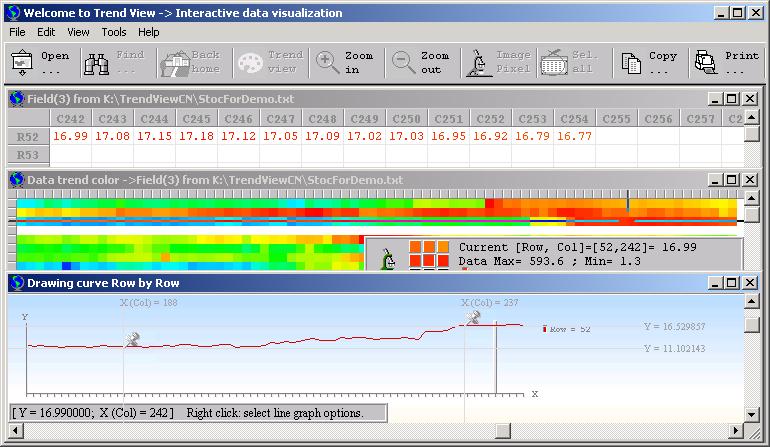Open the Edit menu
Screen dimensions: 770x447
tap(46, 32)
